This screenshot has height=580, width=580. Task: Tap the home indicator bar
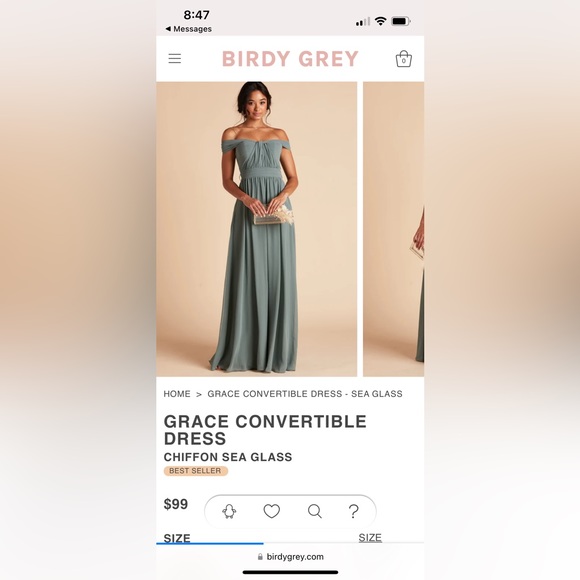click(x=290, y=572)
